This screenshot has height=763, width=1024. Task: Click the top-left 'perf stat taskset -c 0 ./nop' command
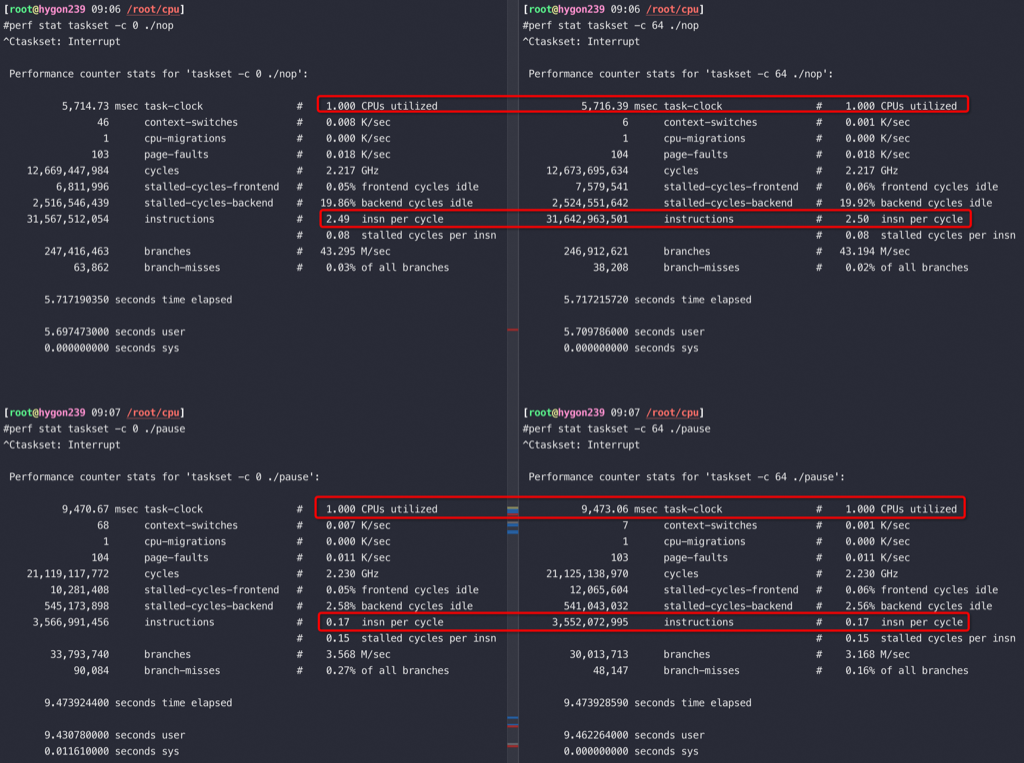click(88, 26)
